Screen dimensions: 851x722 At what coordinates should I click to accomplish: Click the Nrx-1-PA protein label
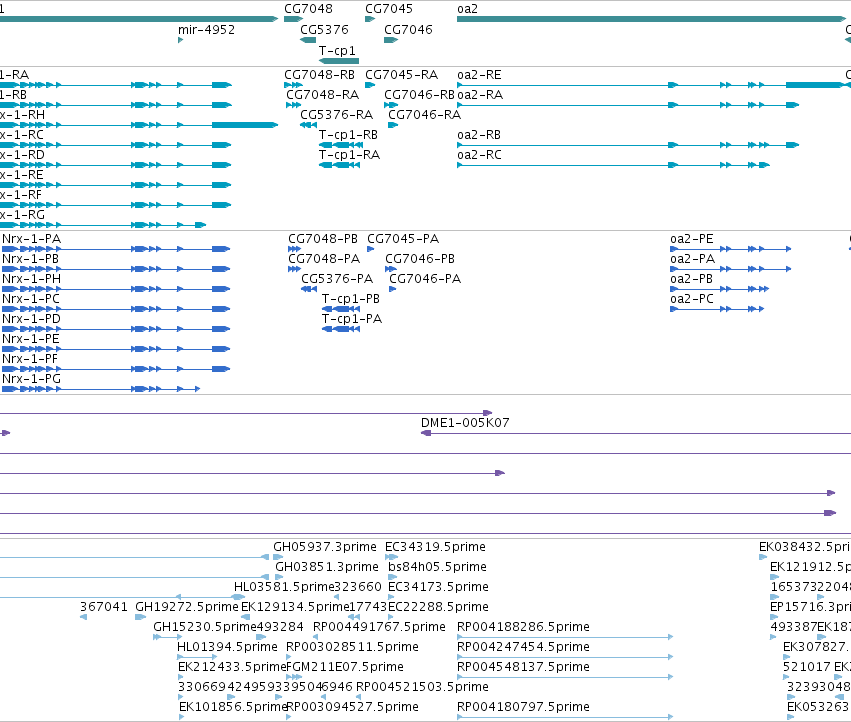pyautogui.click(x=31, y=239)
